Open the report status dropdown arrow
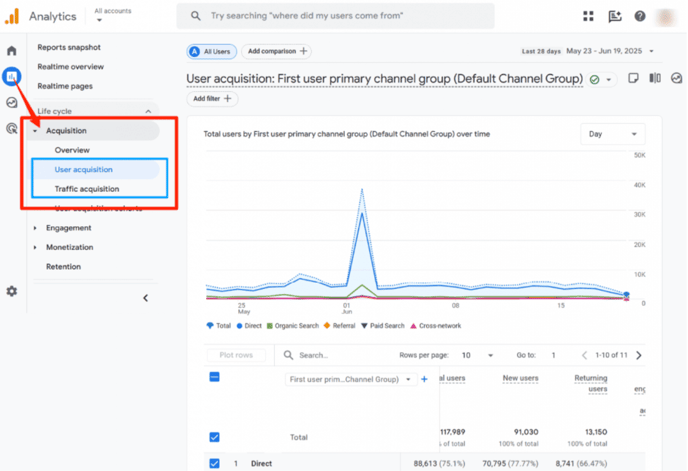 click(609, 79)
